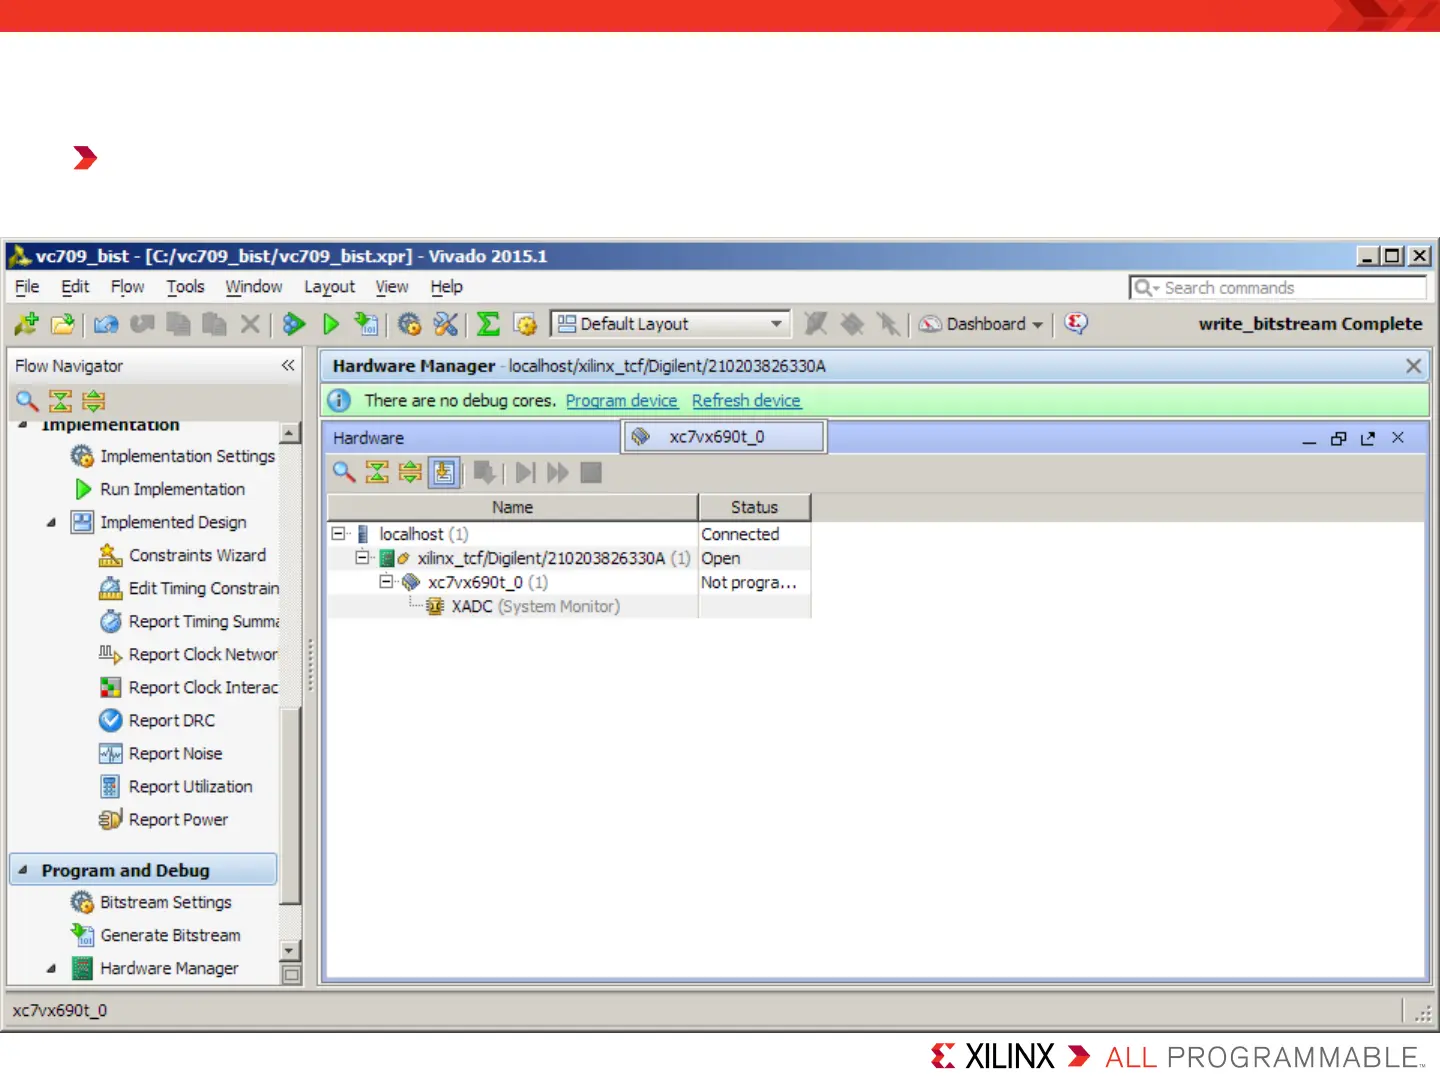Click the yellow gear settings icon beside Sigma

click(525, 324)
